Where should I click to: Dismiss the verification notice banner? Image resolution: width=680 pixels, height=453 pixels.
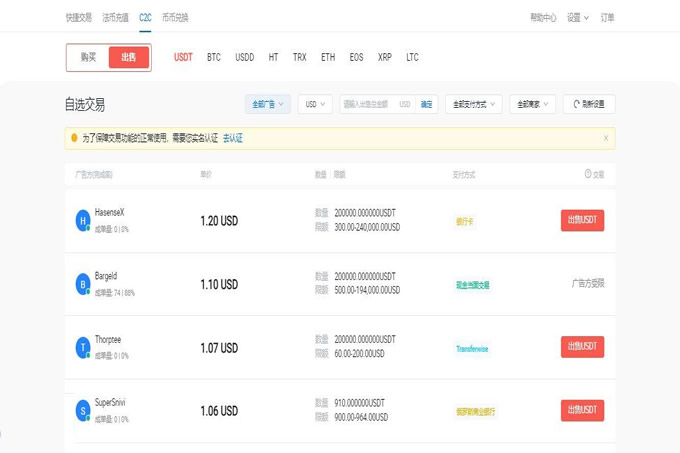[x=606, y=138]
